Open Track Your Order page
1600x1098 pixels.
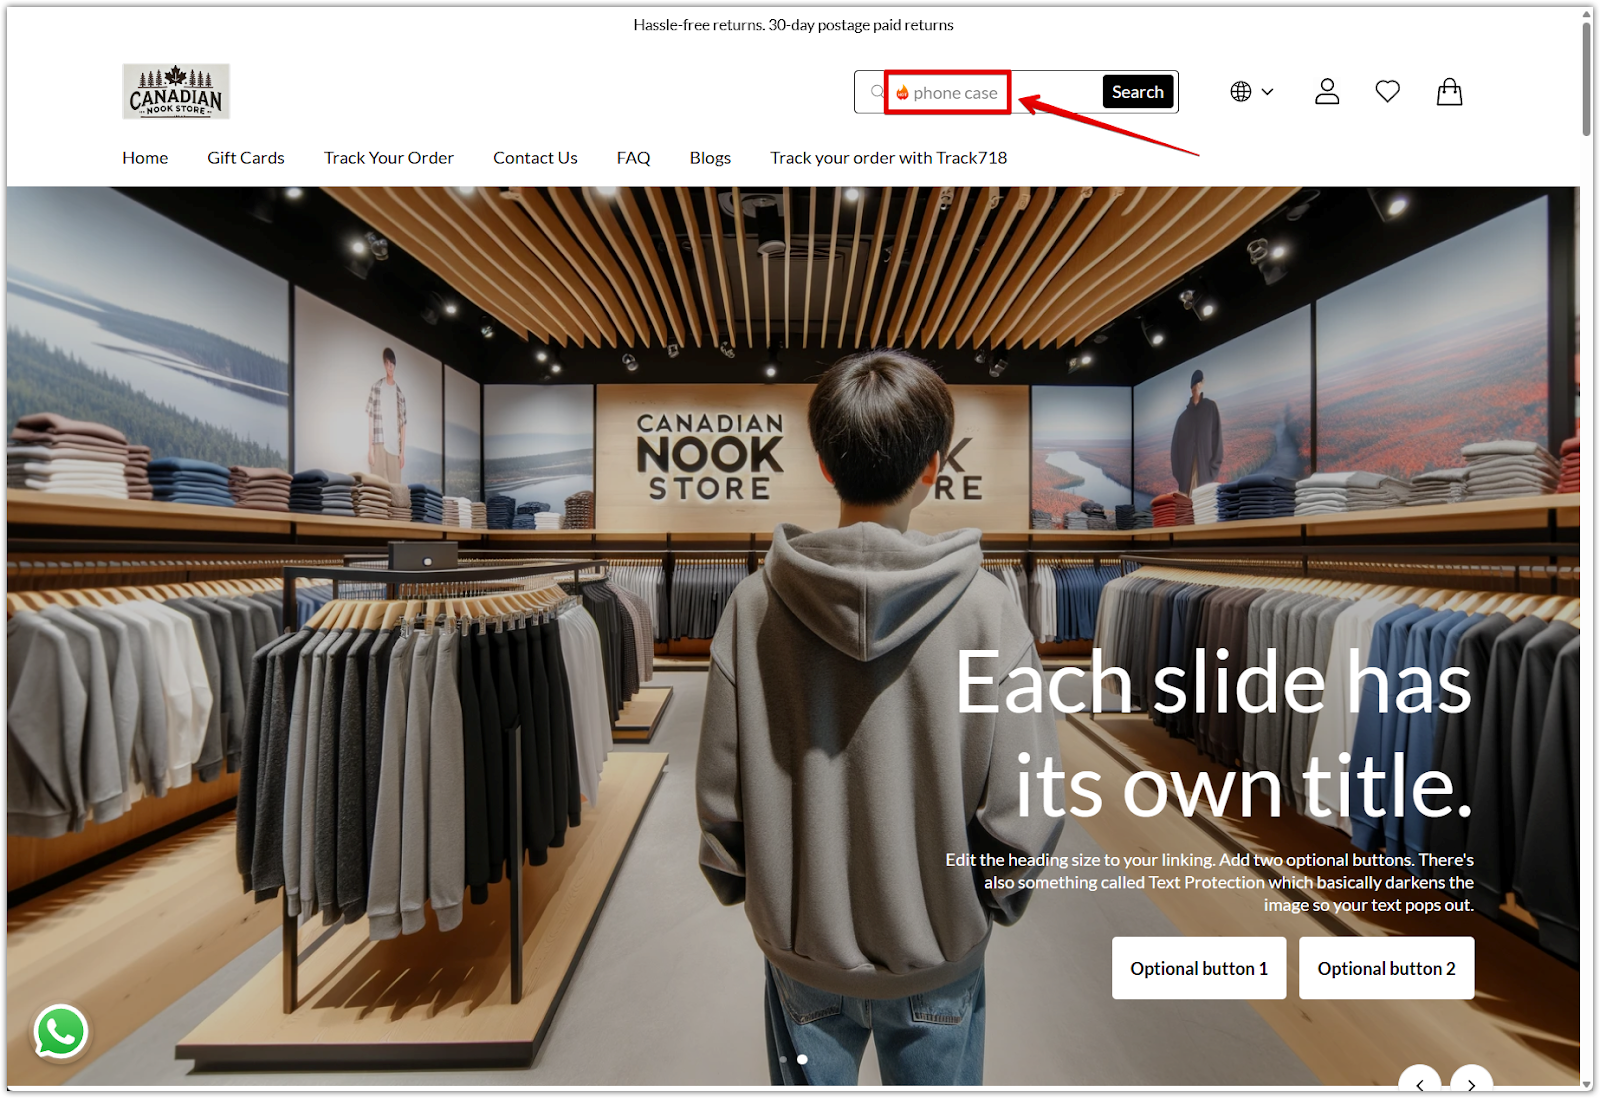[x=389, y=158]
